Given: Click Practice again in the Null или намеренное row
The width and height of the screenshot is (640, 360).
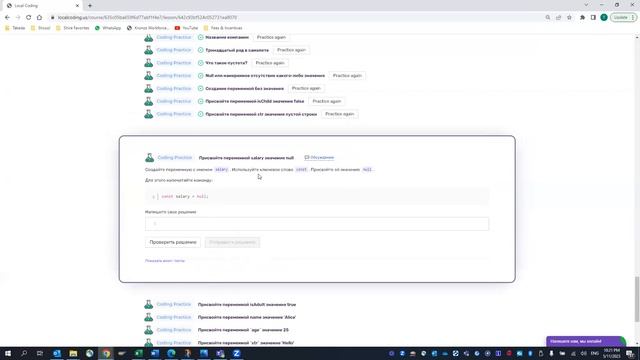Looking at the screenshot, I should pyautogui.click(x=347, y=76).
